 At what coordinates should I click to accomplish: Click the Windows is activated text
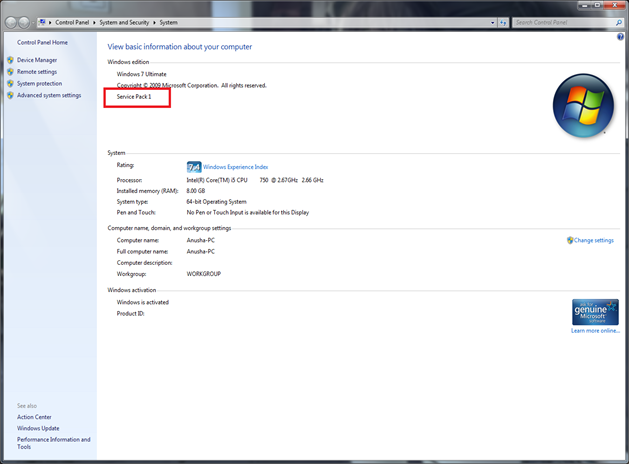click(x=142, y=302)
